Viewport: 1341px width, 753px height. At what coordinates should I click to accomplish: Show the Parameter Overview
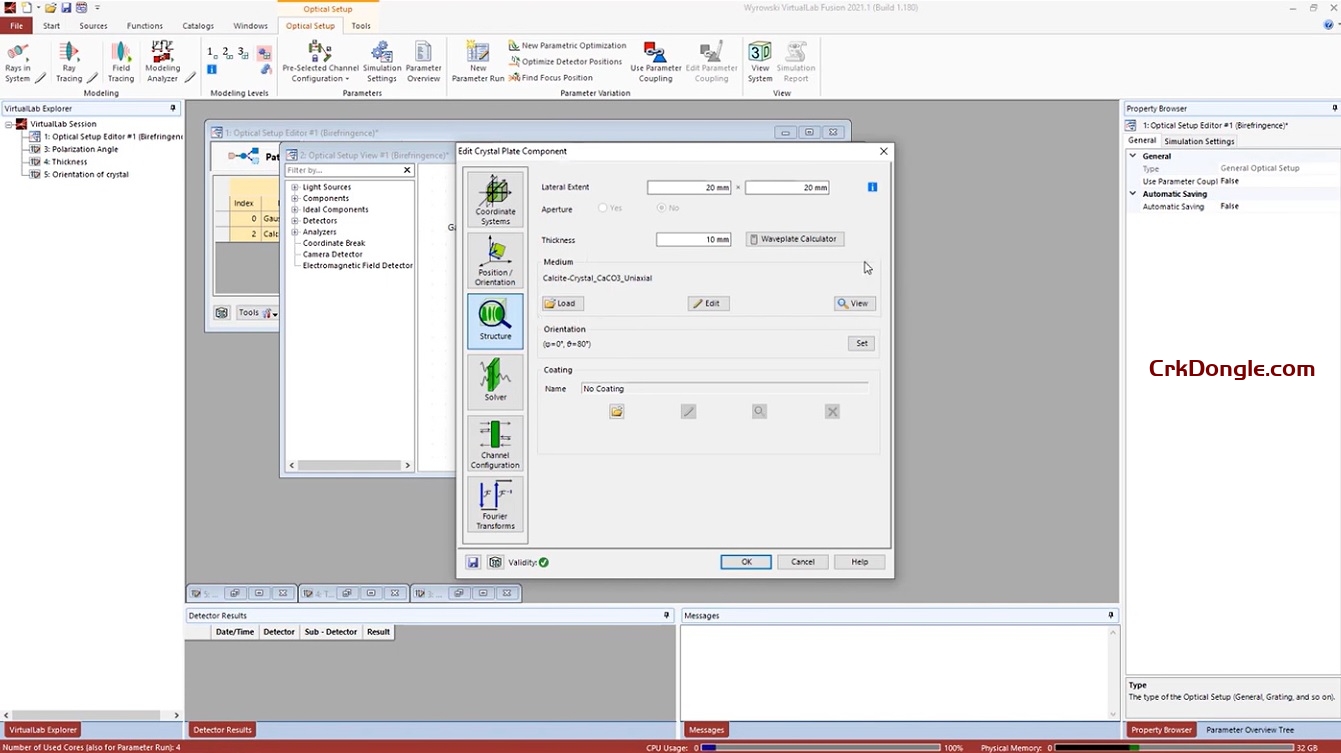(423, 60)
